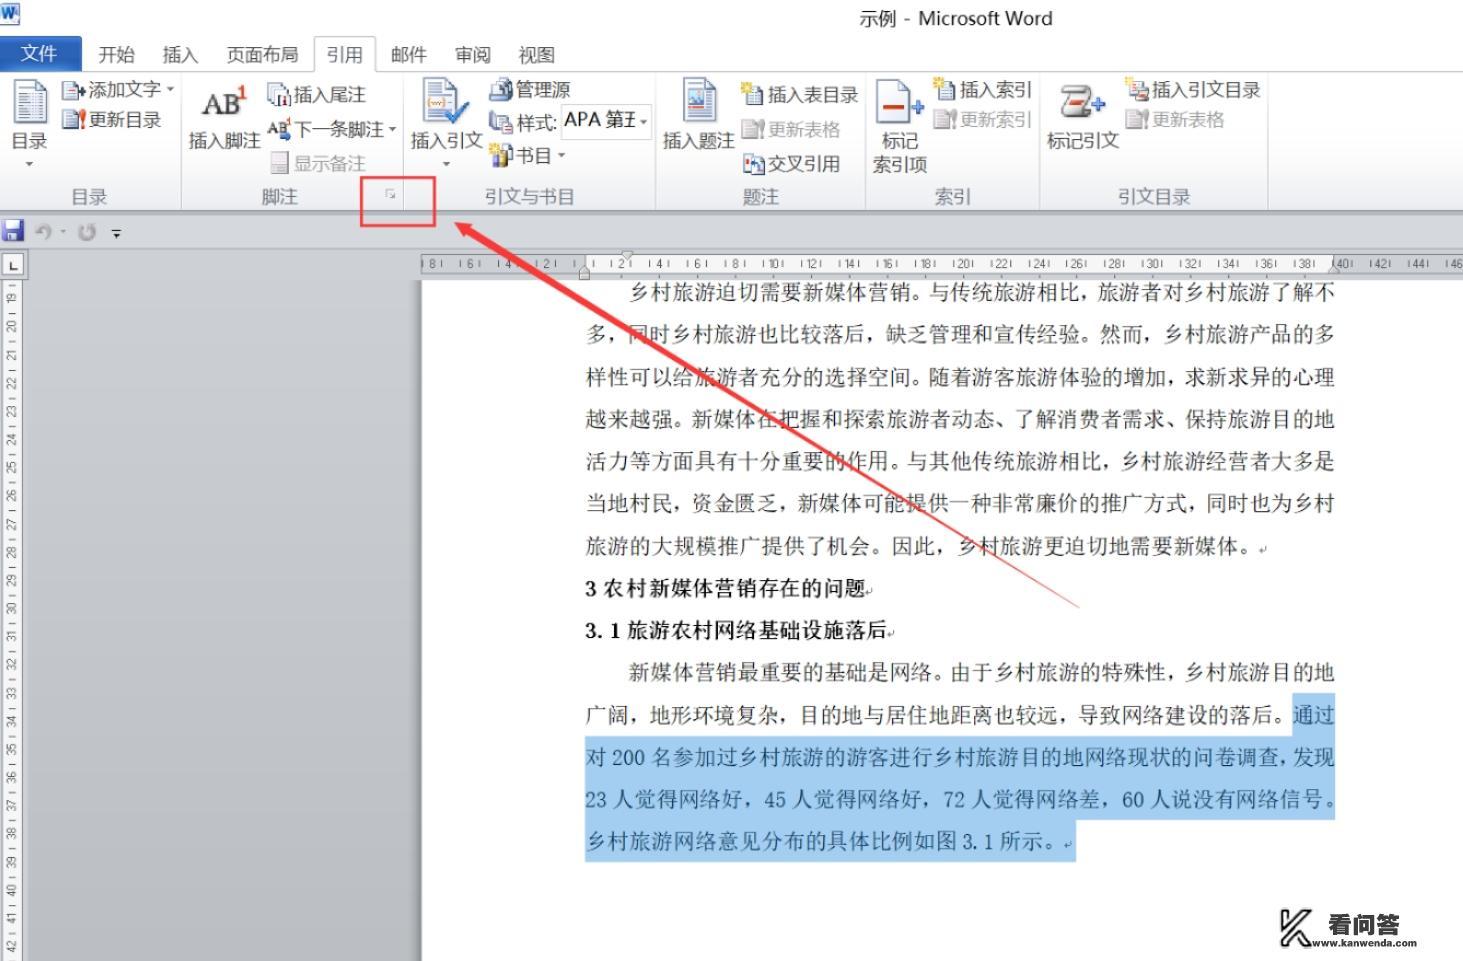
Task: Click the 更新索引 button
Action: (x=981, y=119)
